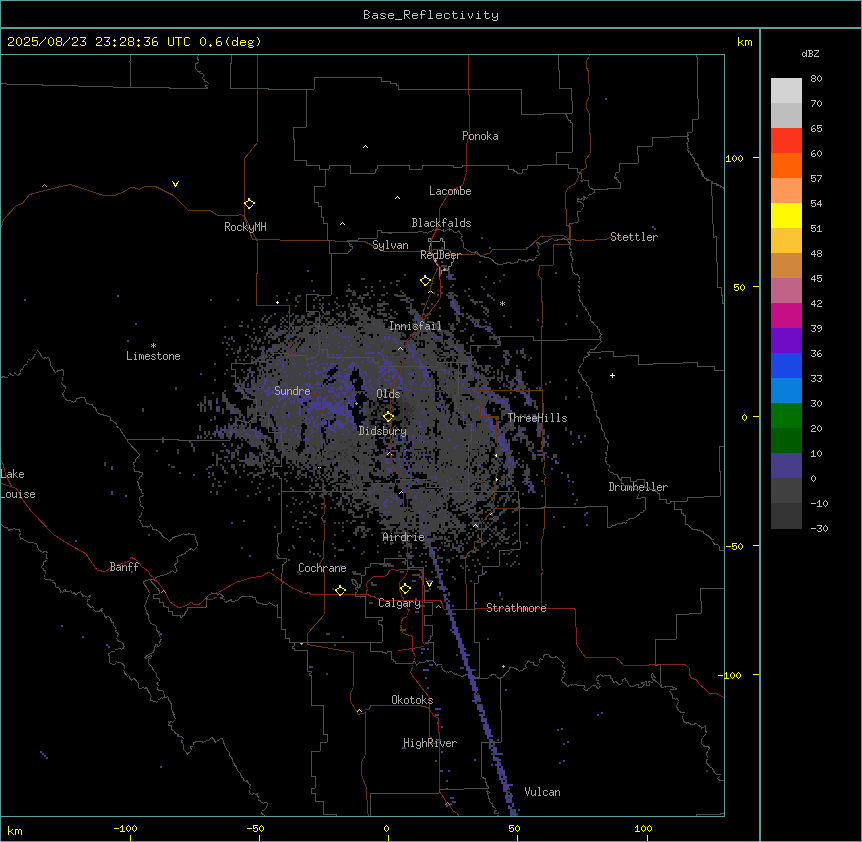Click the yellow station marker above RockyMH
Image resolution: width=862 pixels, height=842 pixels.
(249, 203)
